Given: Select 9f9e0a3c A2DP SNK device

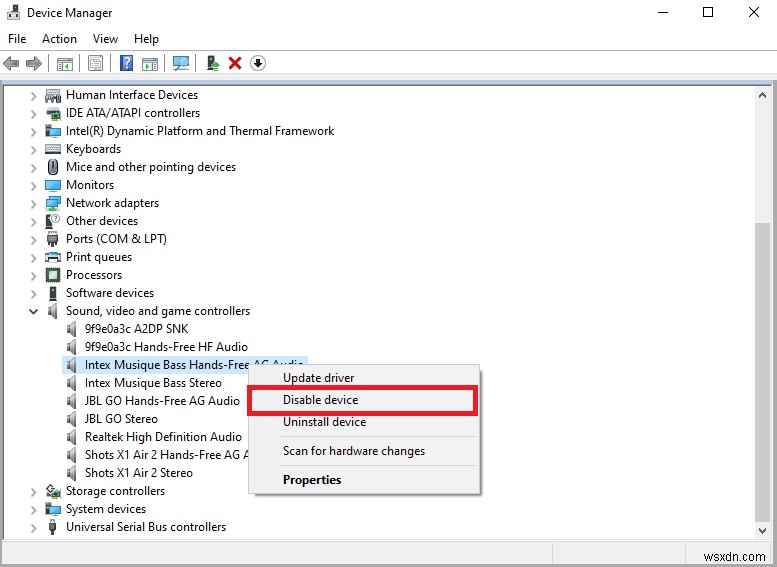Looking at the screenshot, I should 136,329.
